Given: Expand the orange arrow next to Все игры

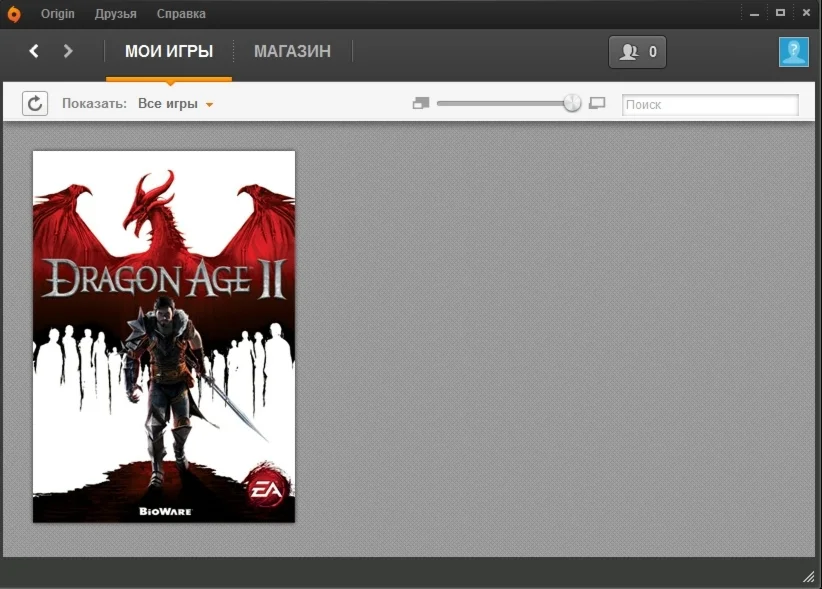Looking at the screenshot, I should tap(208, 103).
